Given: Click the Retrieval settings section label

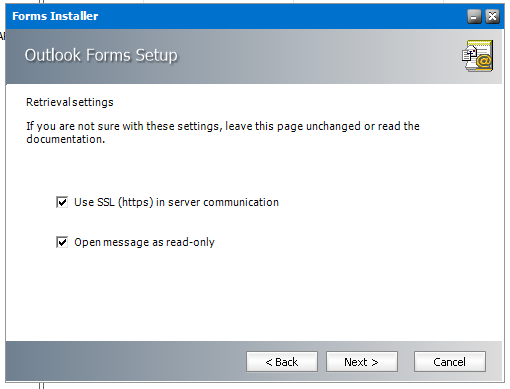Looking at the screenshot, I should 70,102.
